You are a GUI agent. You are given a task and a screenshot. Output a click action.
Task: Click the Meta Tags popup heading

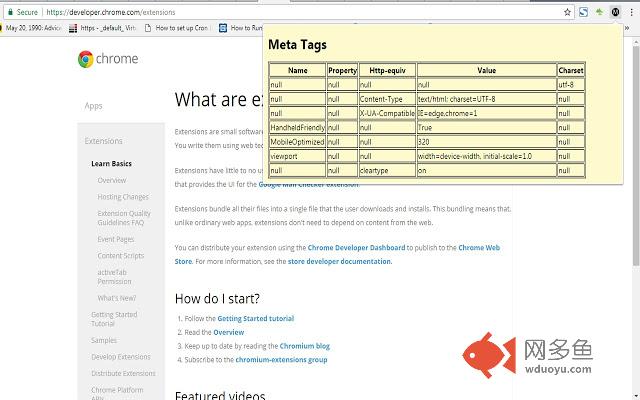click(x=297, y=44)
